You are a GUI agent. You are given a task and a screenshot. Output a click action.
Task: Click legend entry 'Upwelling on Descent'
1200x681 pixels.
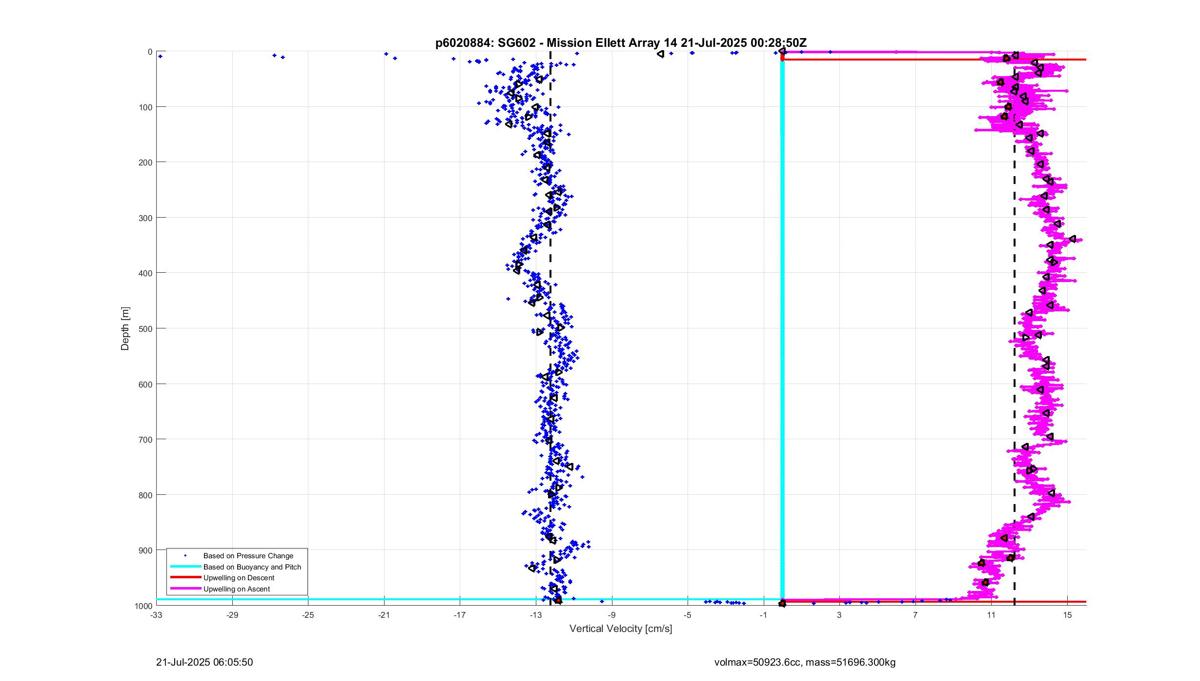tap(238, 578)
